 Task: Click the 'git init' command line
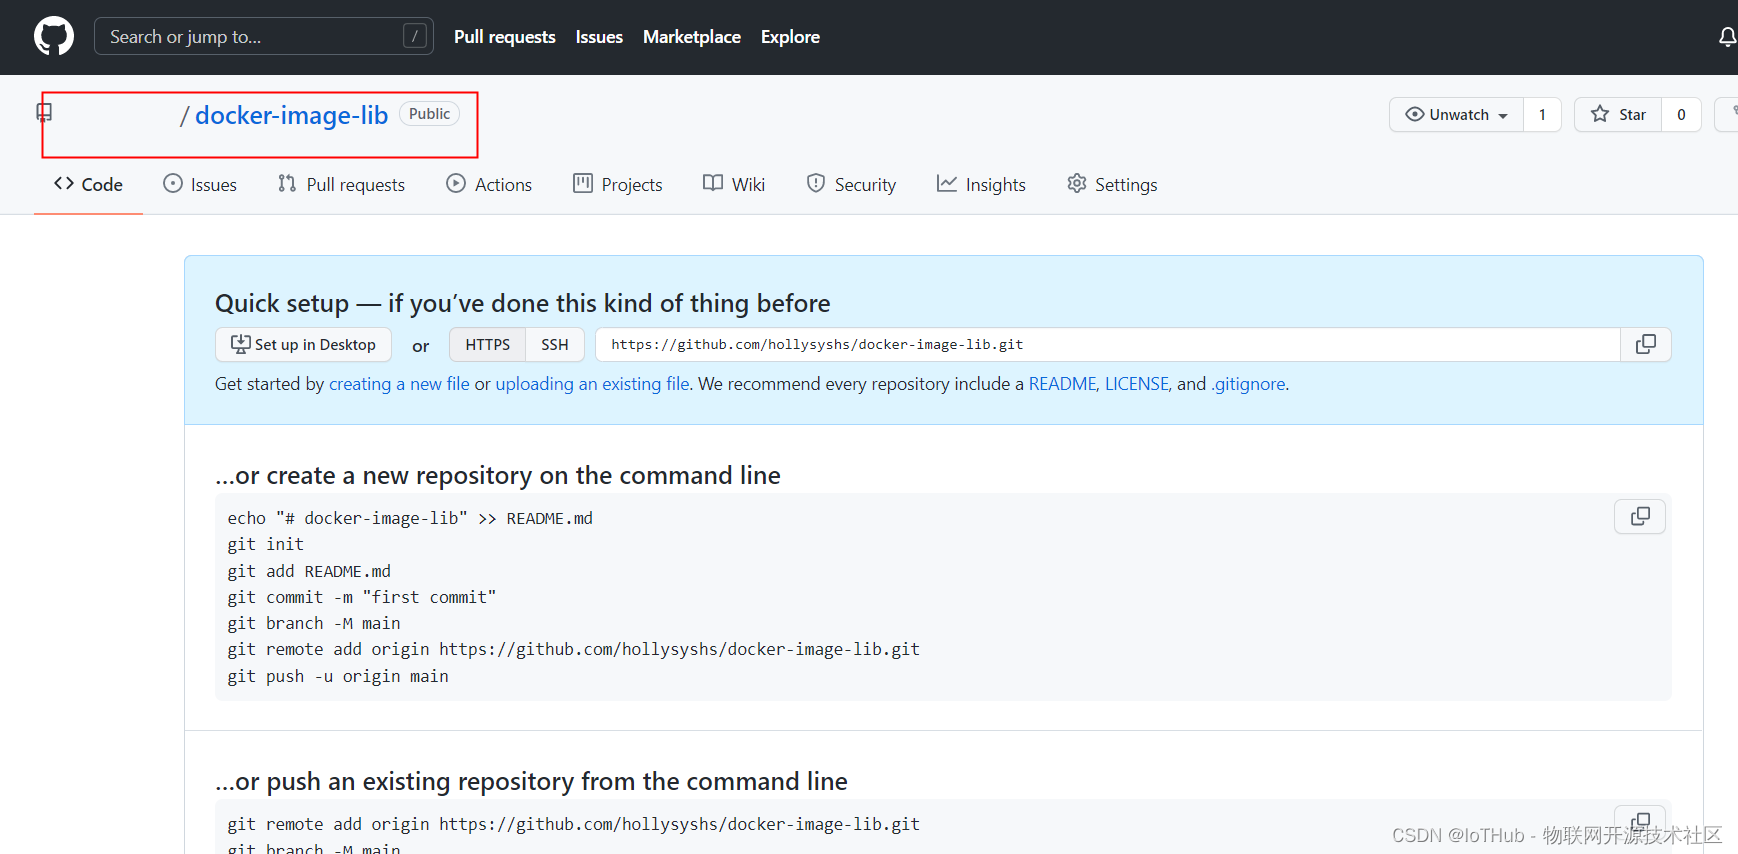pyautogui.click(x=265, y=544)
